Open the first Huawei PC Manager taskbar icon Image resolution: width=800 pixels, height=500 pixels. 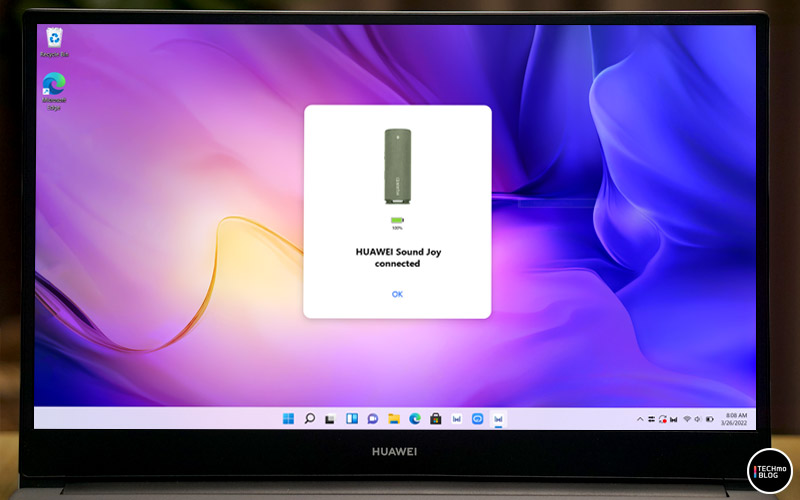(x=457, y=419)
